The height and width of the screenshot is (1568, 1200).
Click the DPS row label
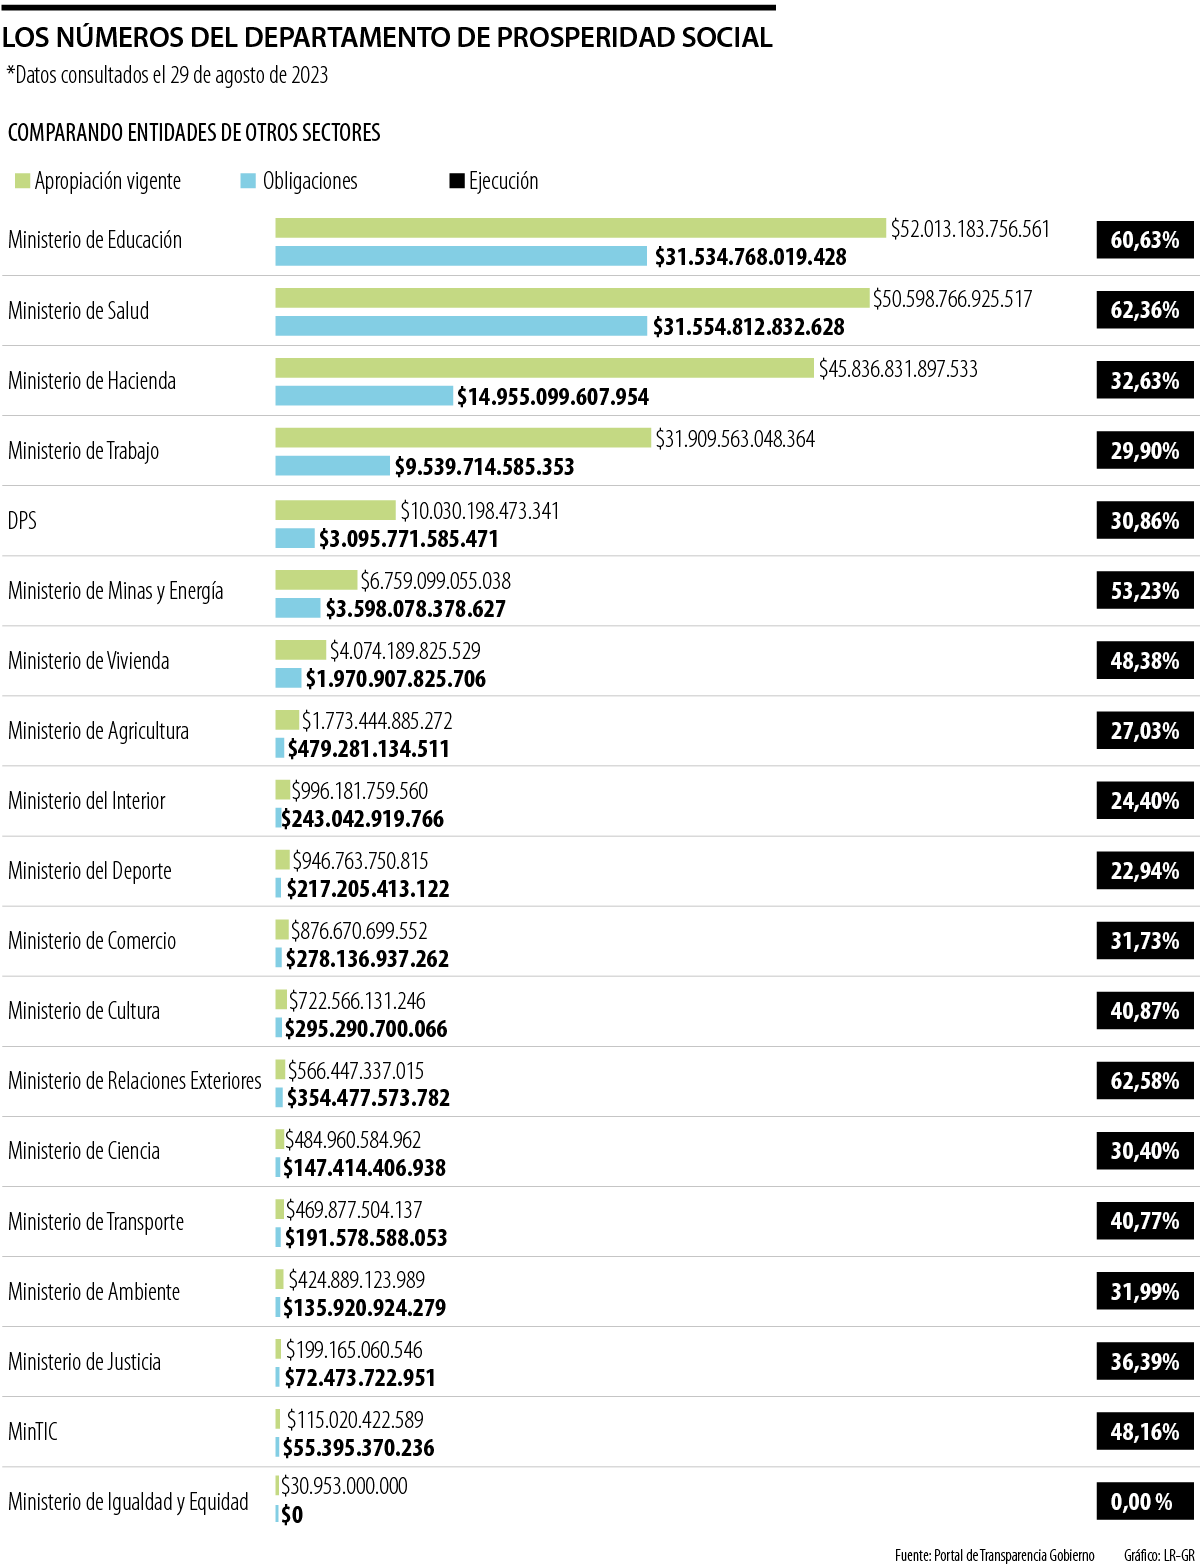point(22,521)
